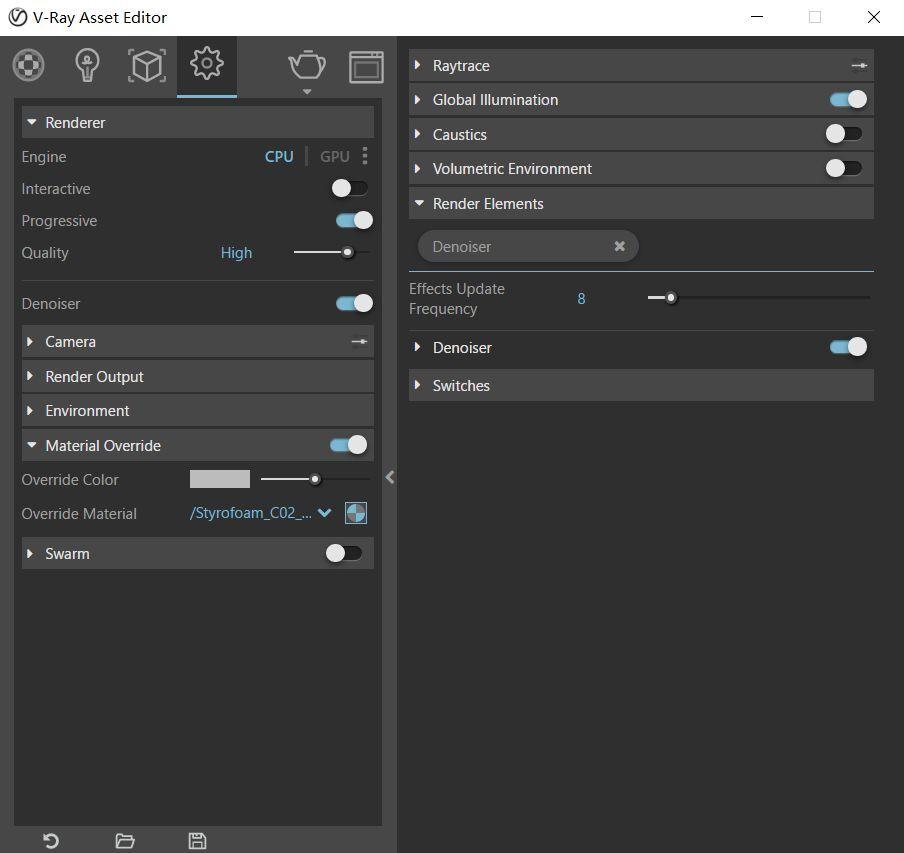
Task: Toggle Denoiser section switch in right panel
Action: pyautogui.click(x=848, y=347)
